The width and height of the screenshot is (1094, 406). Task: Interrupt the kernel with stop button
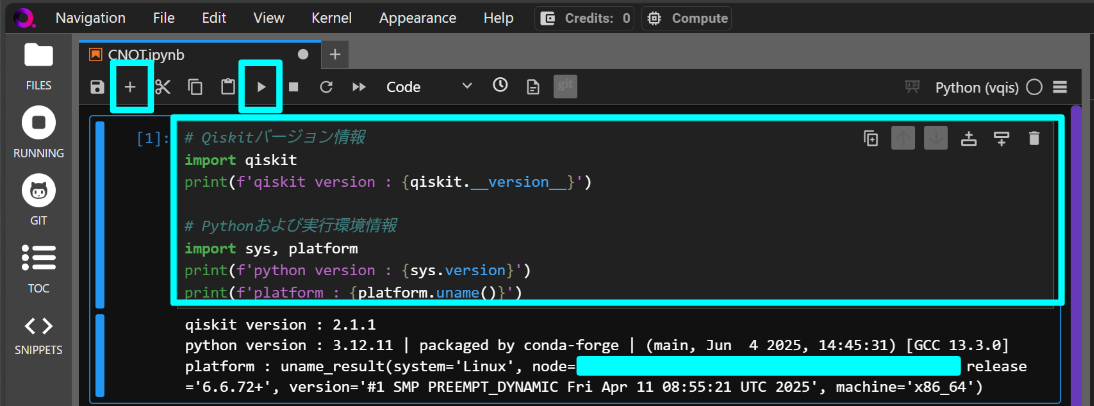click(x=294, y=87)
